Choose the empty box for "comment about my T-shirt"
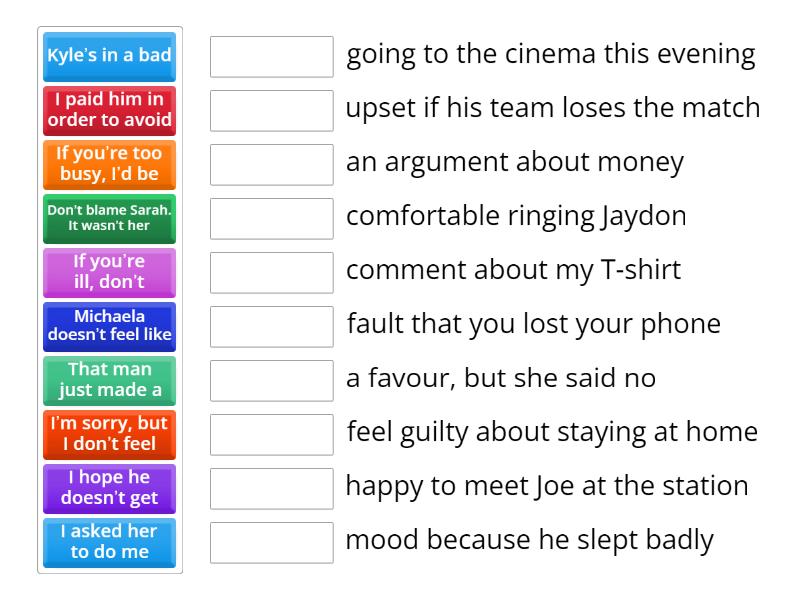Viewport: 800px width, 600px height. pos(272,272)
